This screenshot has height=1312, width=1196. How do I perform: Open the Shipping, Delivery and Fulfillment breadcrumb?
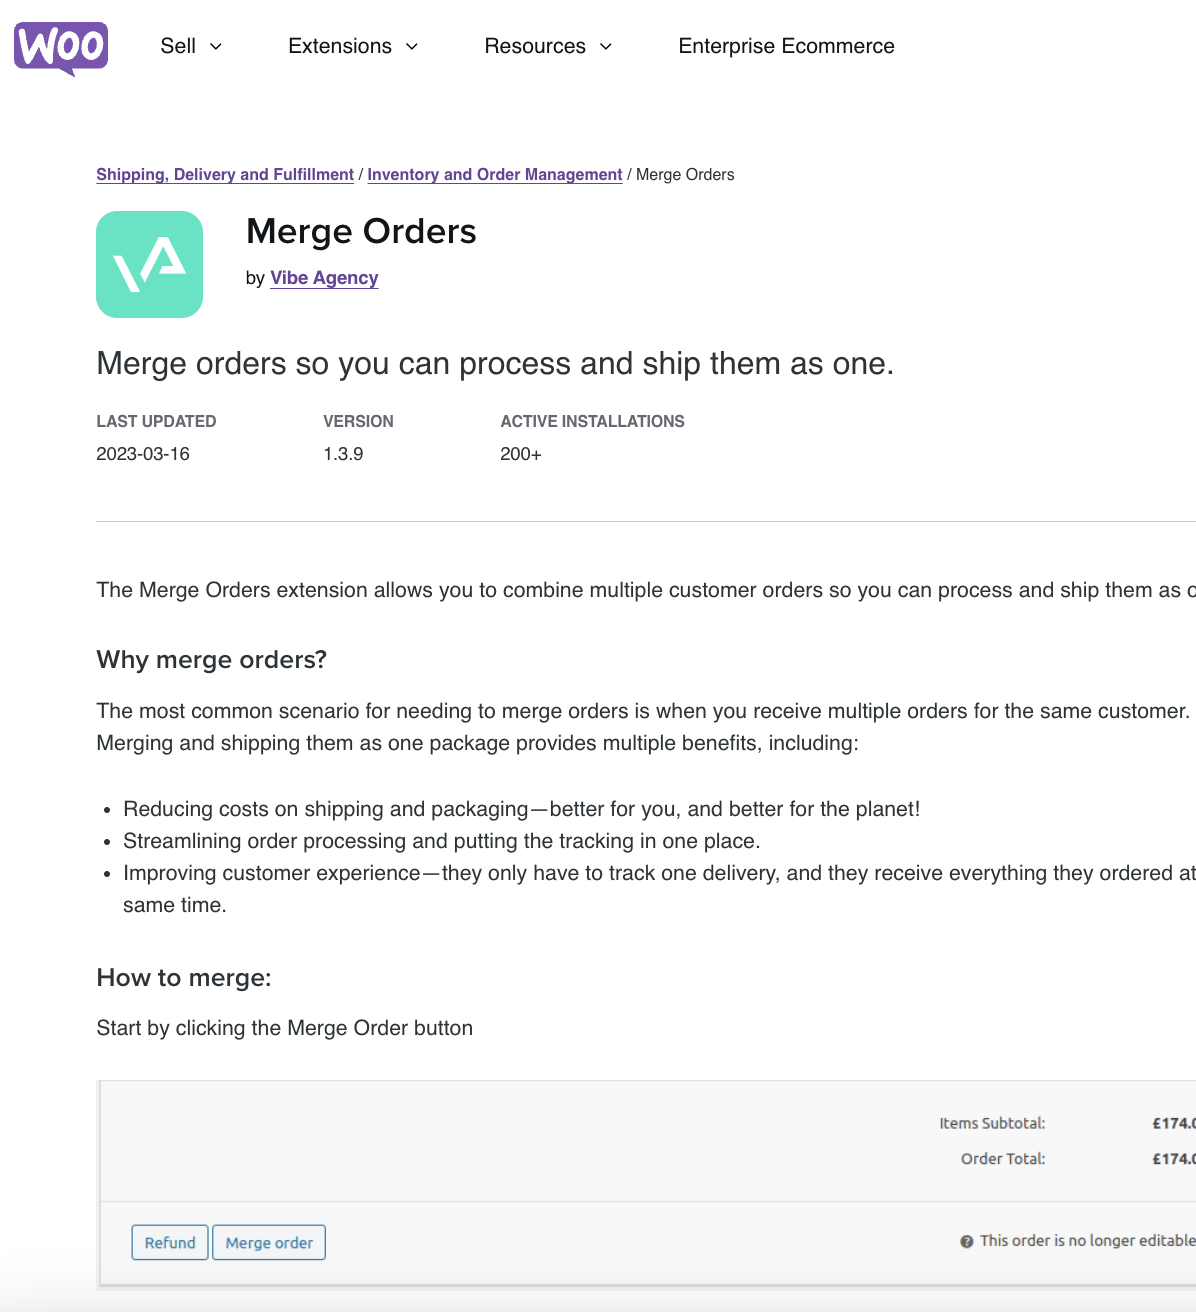coord(224,174)
